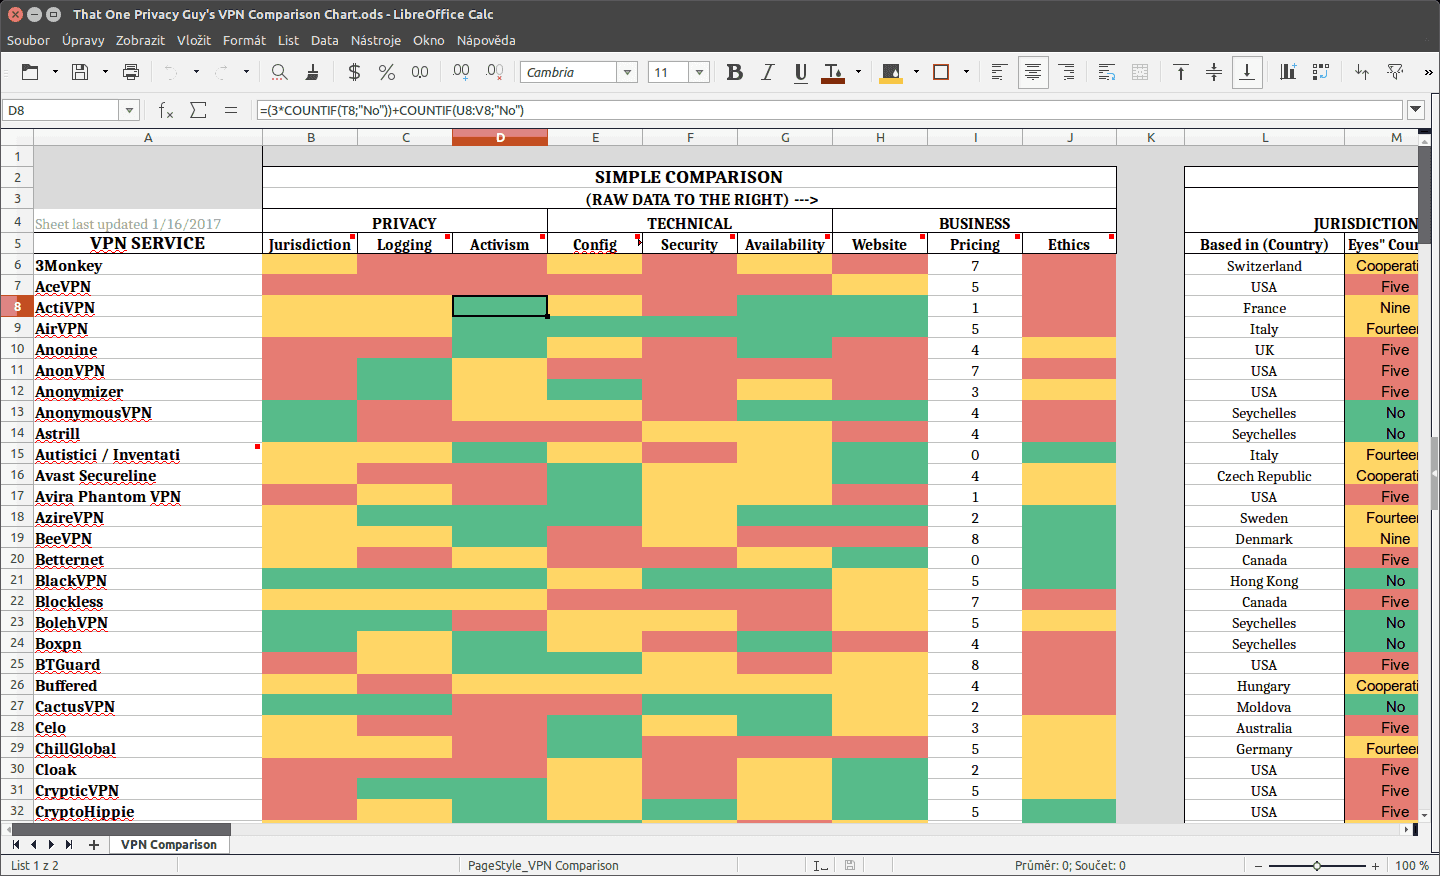Click the borders icon
The width and height of the screenshot is (1440, 876).
tap(941, 72)
